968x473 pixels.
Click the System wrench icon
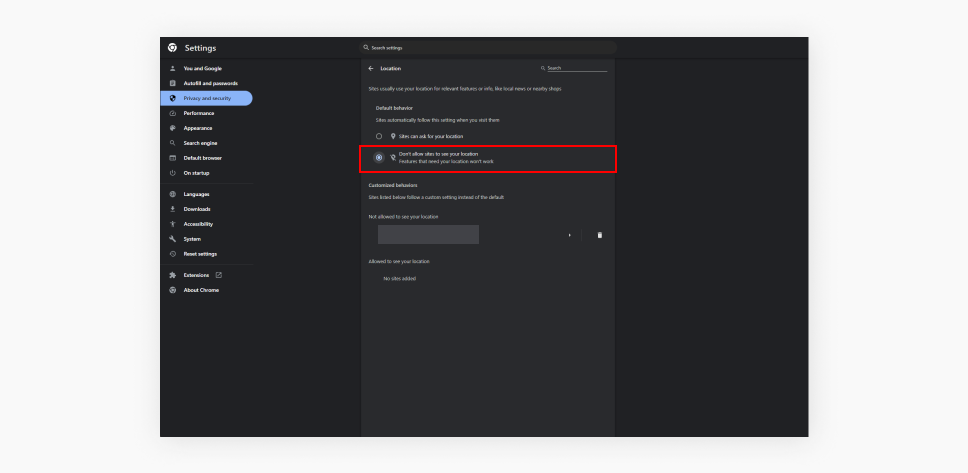click(x=173, y=239)
